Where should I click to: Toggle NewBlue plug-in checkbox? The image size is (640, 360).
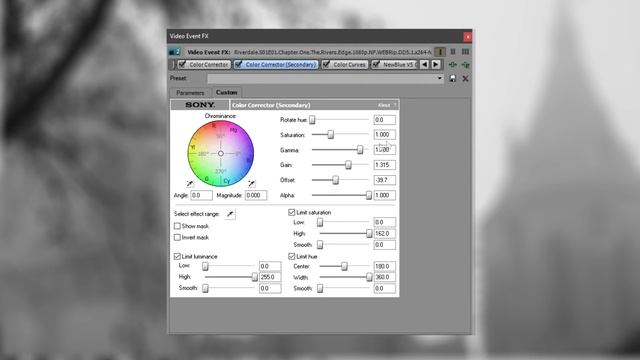click(376, 64)
